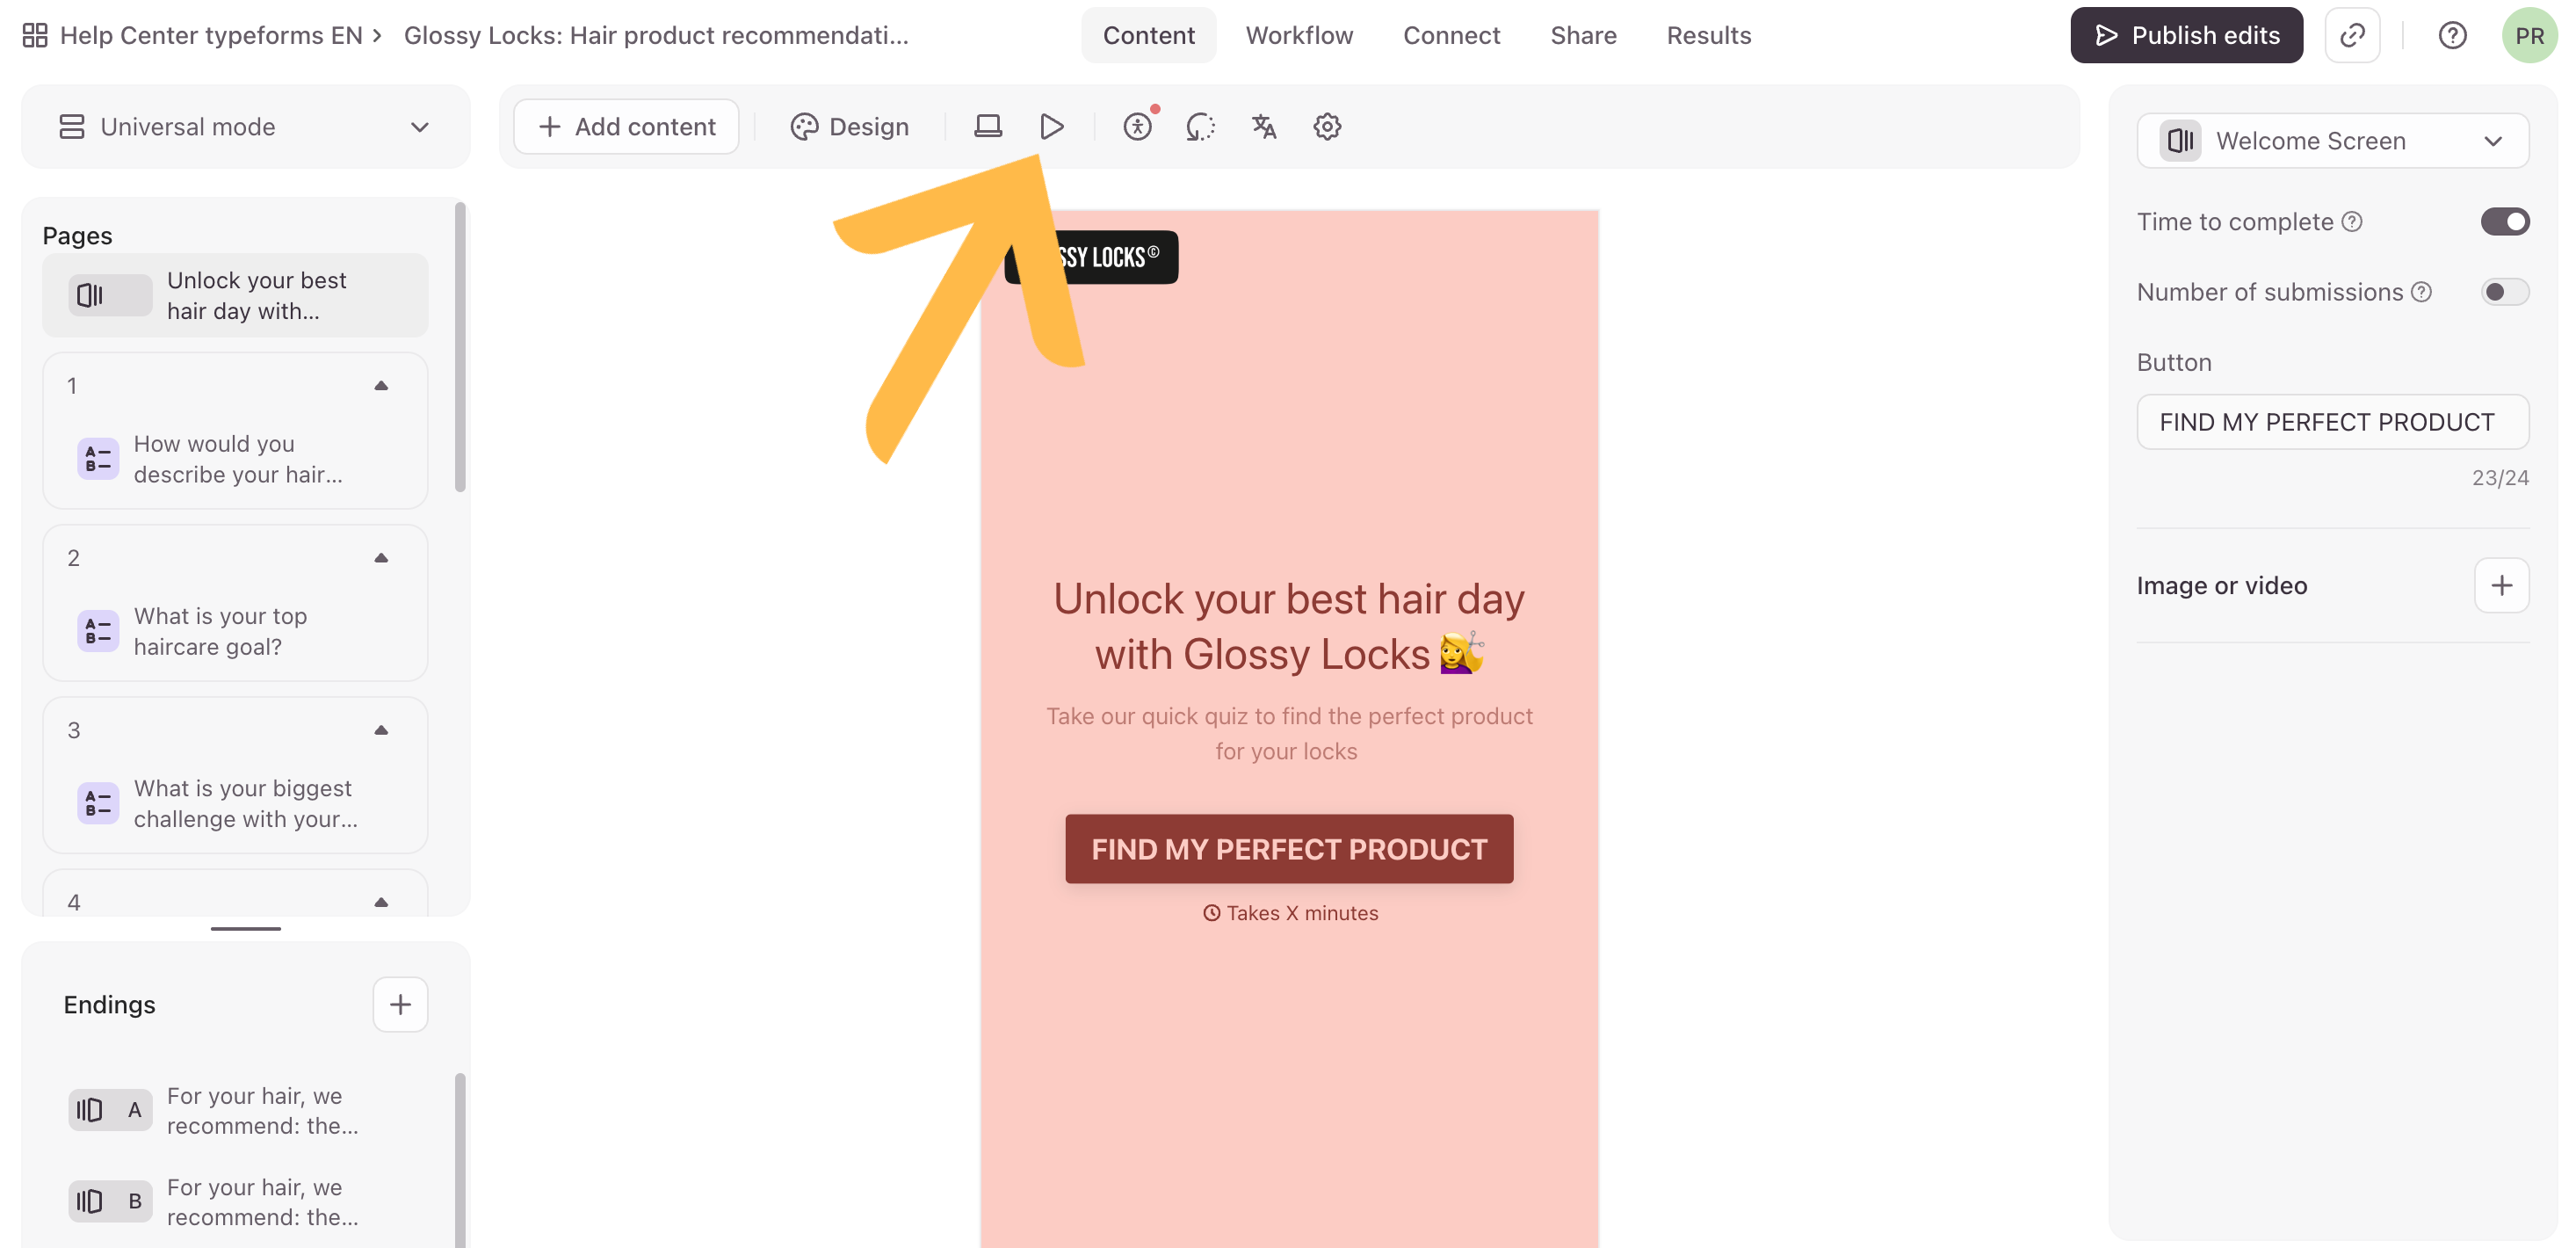This screenshot has height=1248, width=2576.
Task: Collapse page 1 group
Action: (381, 386)
